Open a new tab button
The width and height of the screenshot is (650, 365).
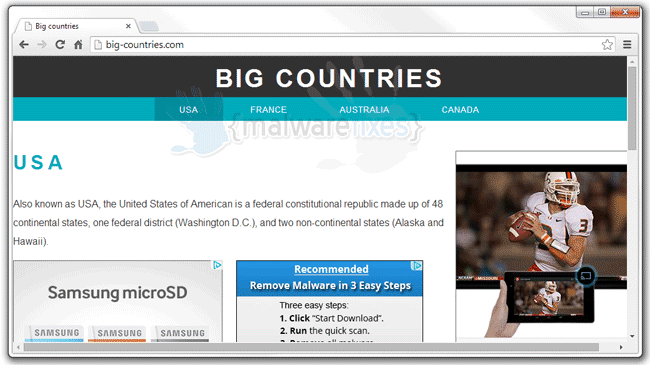tap(148, 26)
